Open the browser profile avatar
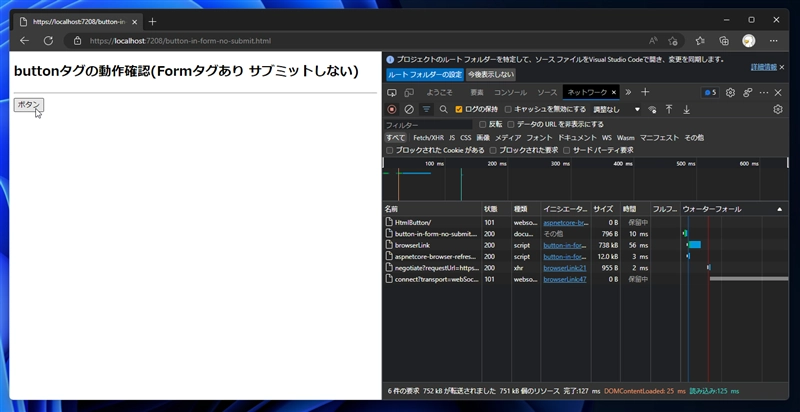The height and width of the screenshot is (412, 800). pos(748,41)
